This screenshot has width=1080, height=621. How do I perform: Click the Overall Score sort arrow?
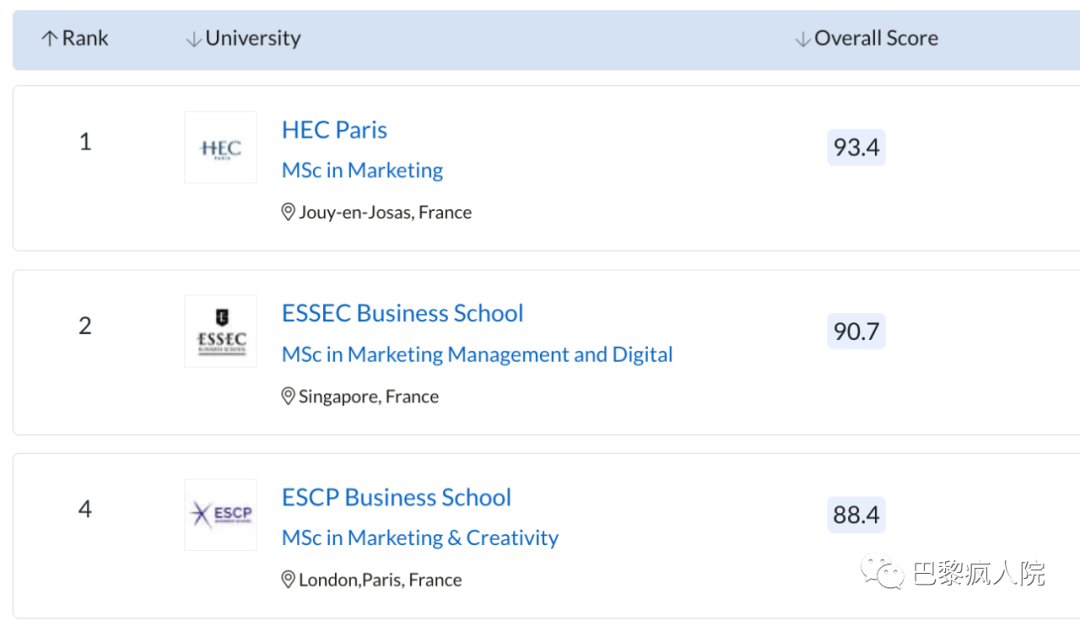pyautogui.click(x=802, y=39)
